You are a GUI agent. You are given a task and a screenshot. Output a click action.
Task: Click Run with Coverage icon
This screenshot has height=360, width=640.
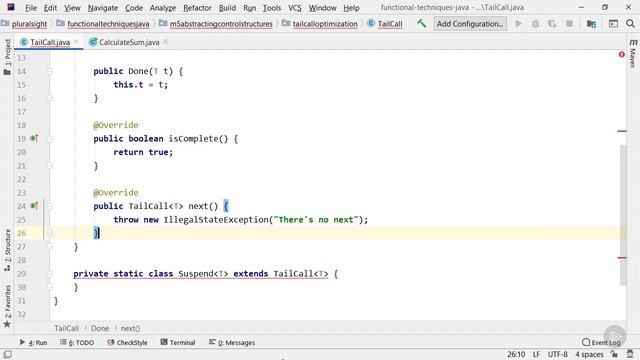[x=552, y=24]
